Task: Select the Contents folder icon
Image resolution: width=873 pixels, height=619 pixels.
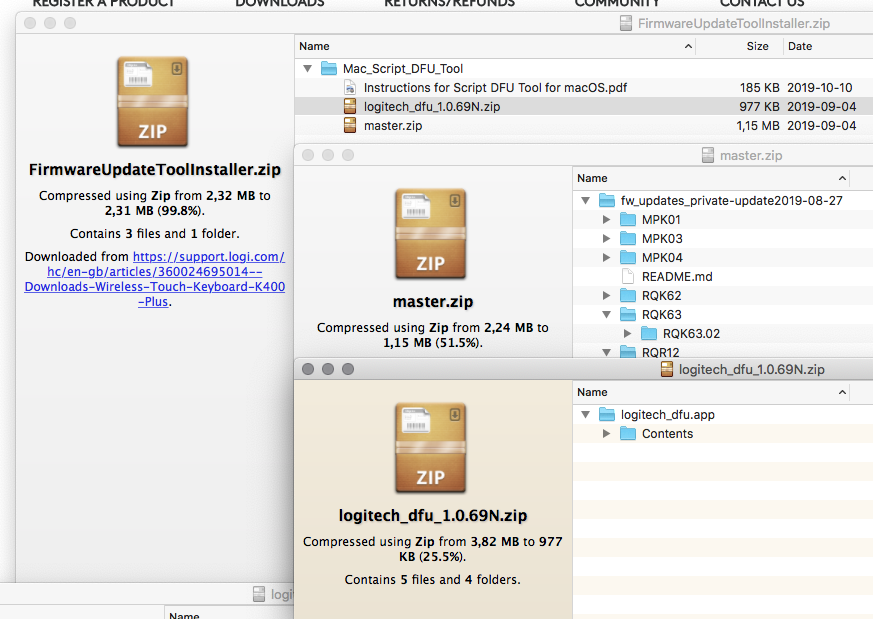Action: (x=628, y=433)
